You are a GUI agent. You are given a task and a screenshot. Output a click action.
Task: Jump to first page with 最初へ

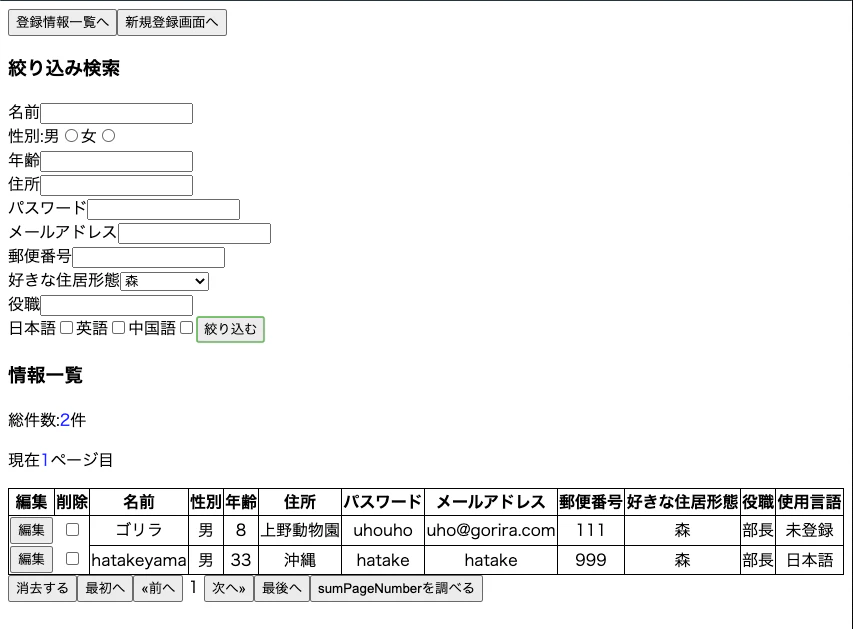pyautogui.click(x=105, y=588)
